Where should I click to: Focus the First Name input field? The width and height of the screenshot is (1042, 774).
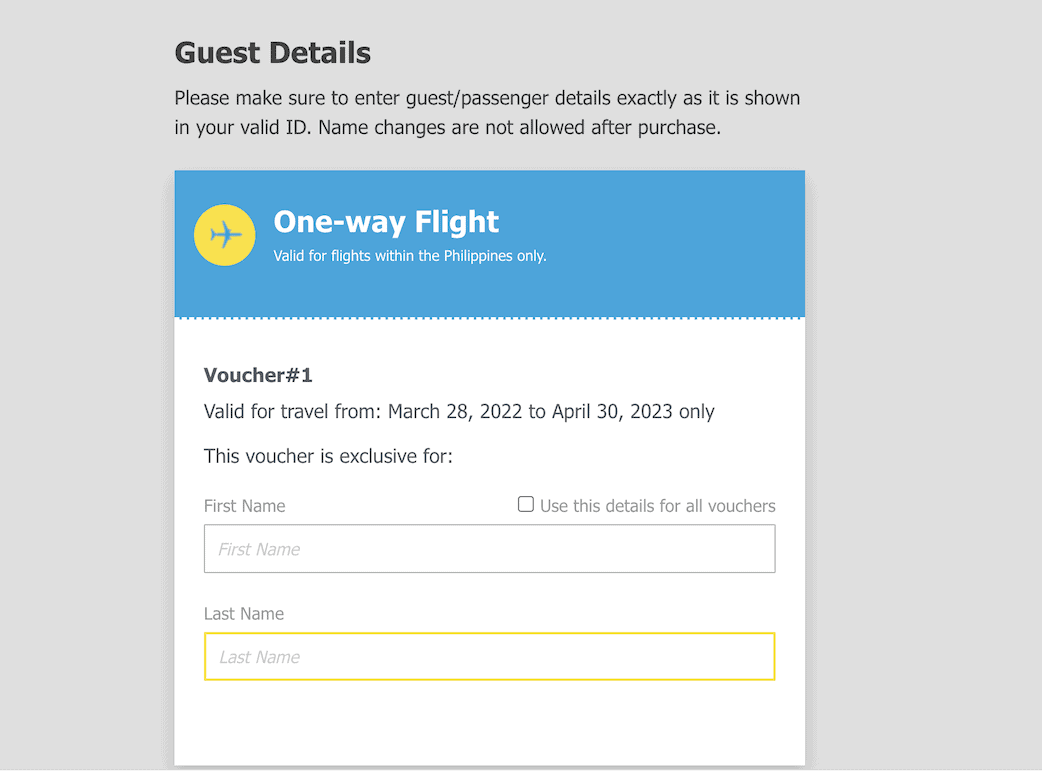point(489,549)
